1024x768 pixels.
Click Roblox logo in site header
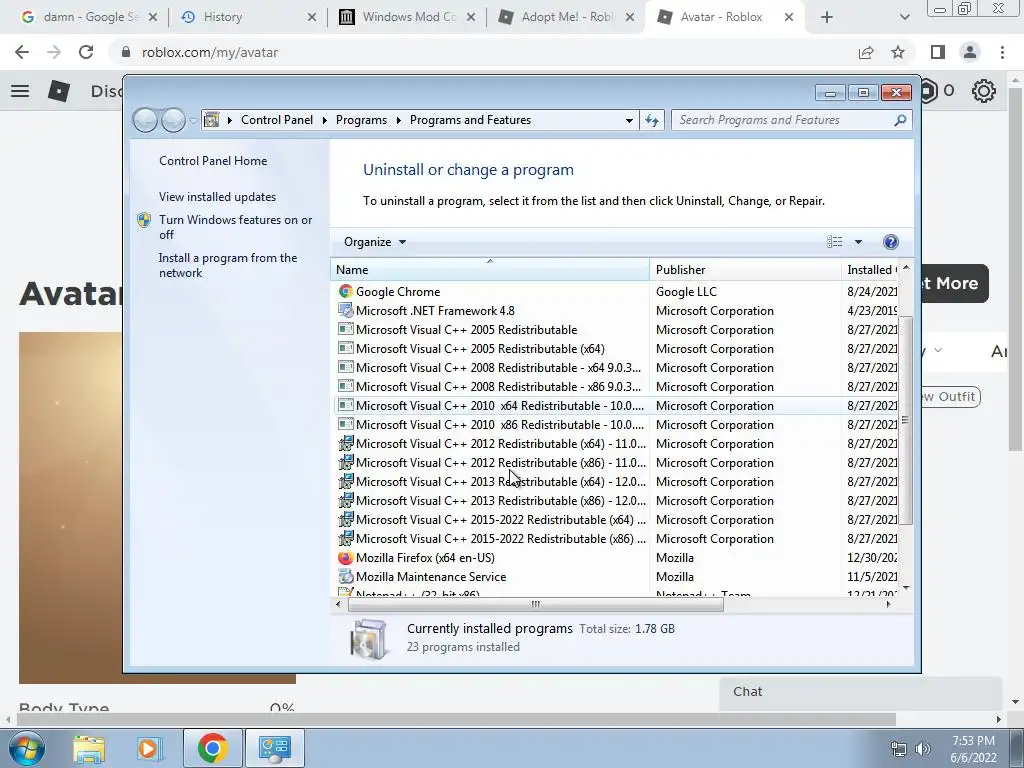pyautogui.click(x=59, y=91)
